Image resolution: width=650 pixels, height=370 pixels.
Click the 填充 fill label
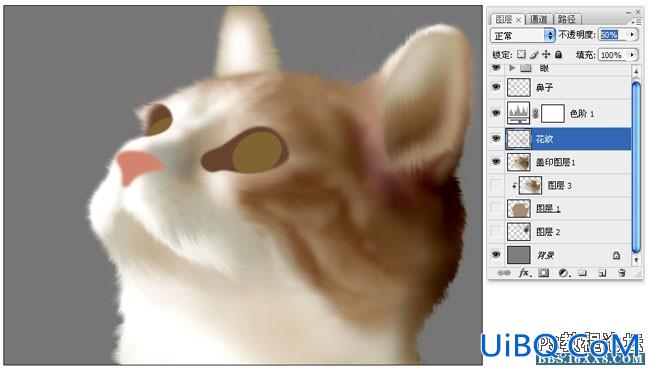[585, 55]
